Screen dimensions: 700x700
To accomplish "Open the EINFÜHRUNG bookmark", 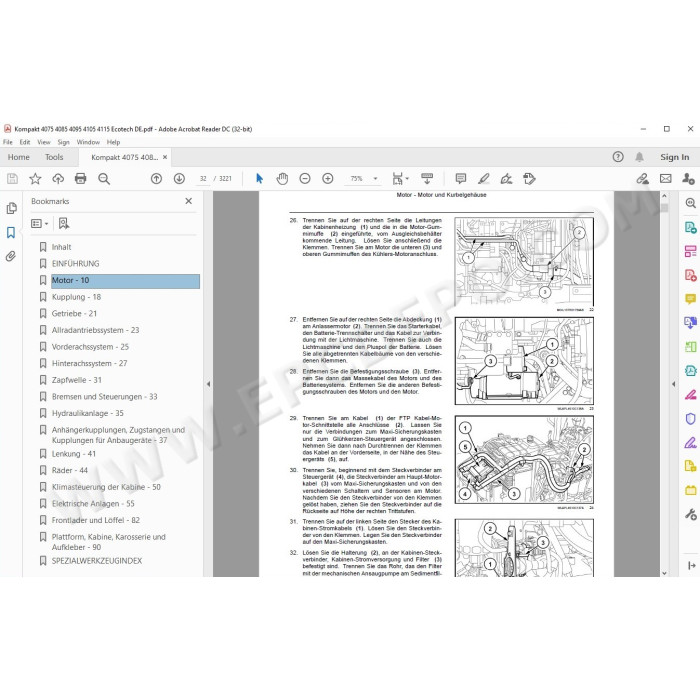I will pyautogui.click(x=75, y=263).
